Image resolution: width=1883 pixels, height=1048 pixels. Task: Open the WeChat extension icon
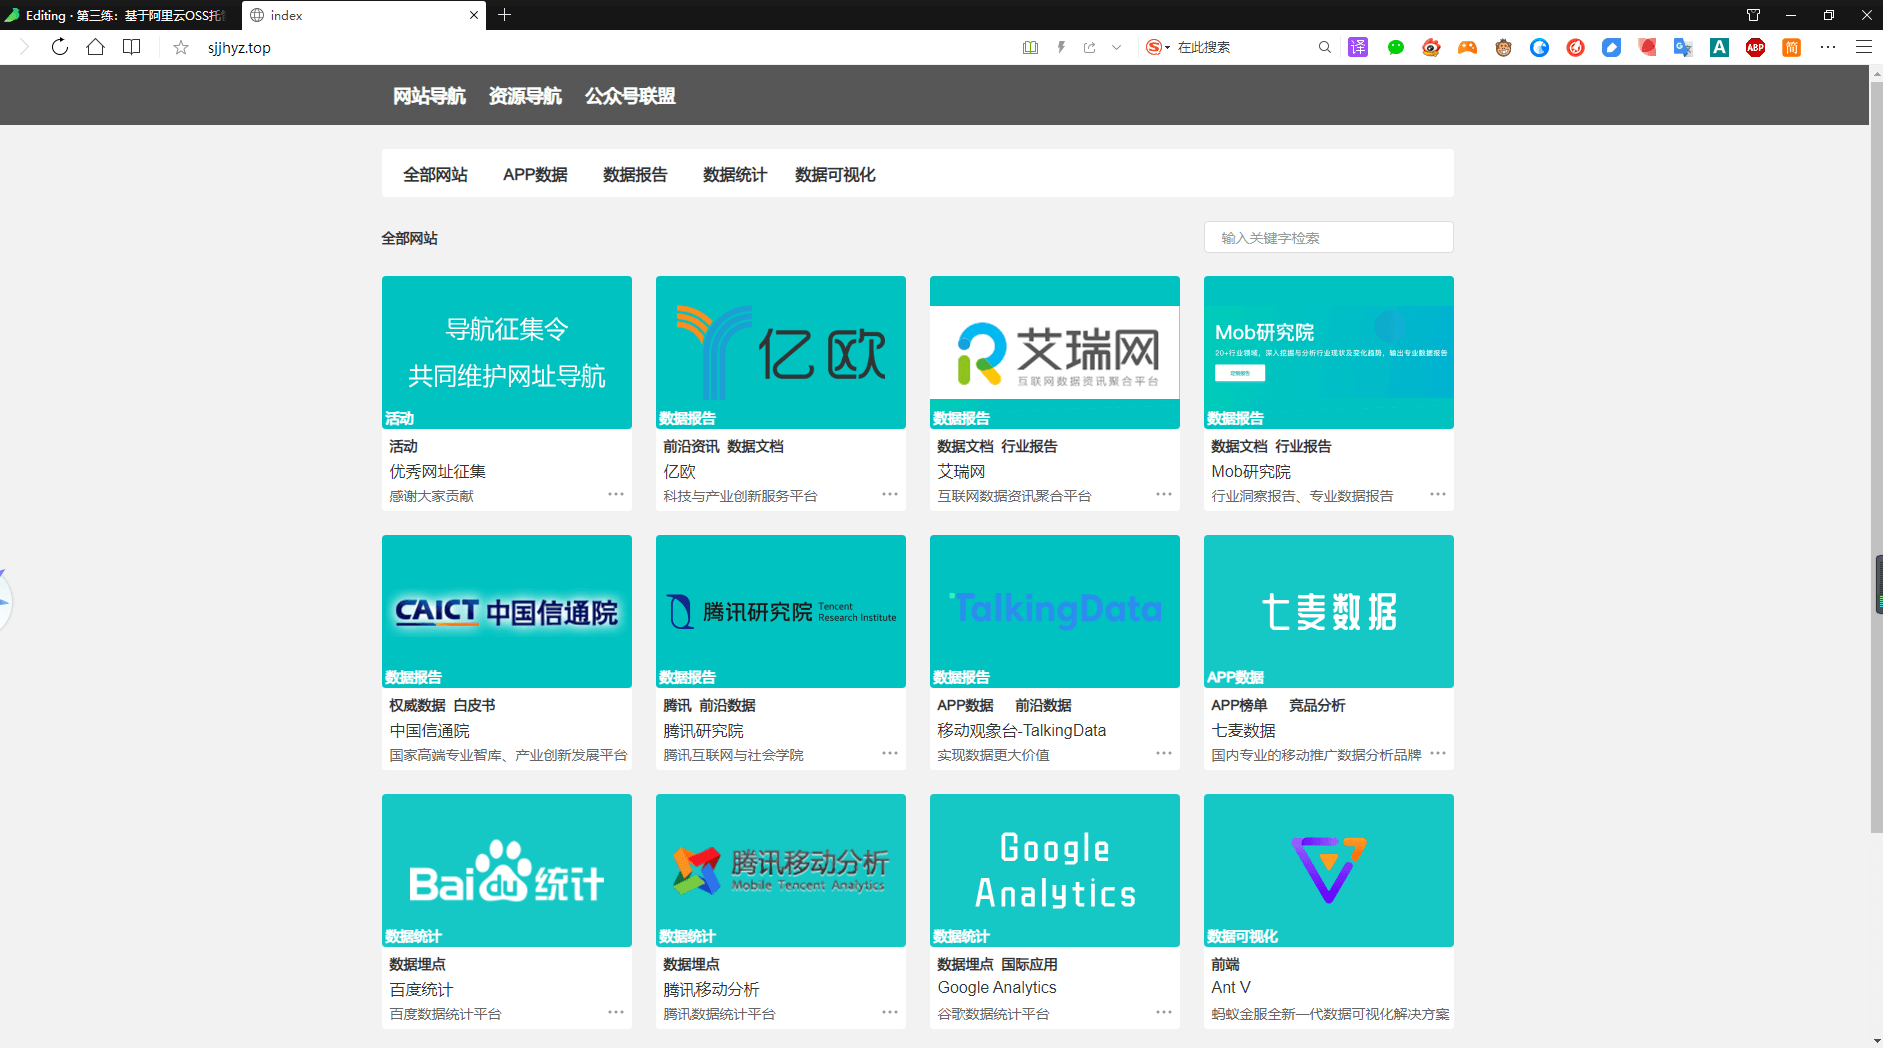1396,47
